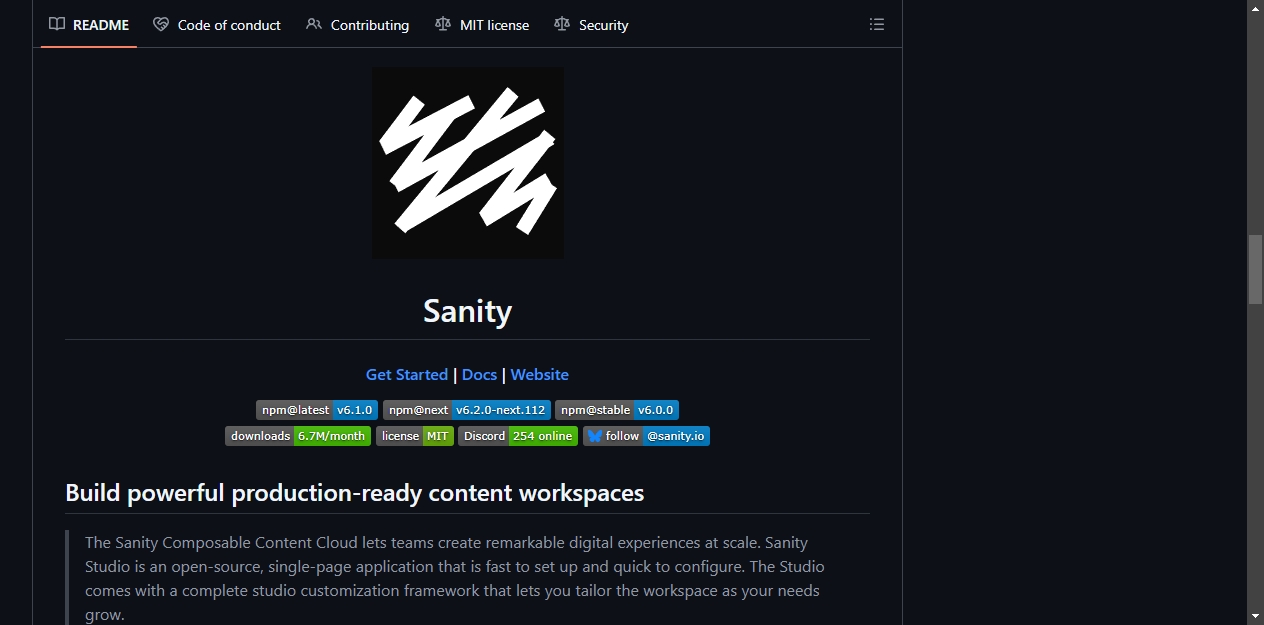Click the follow @sanity.io badge
1264x625 pixels.
(647, 436)
